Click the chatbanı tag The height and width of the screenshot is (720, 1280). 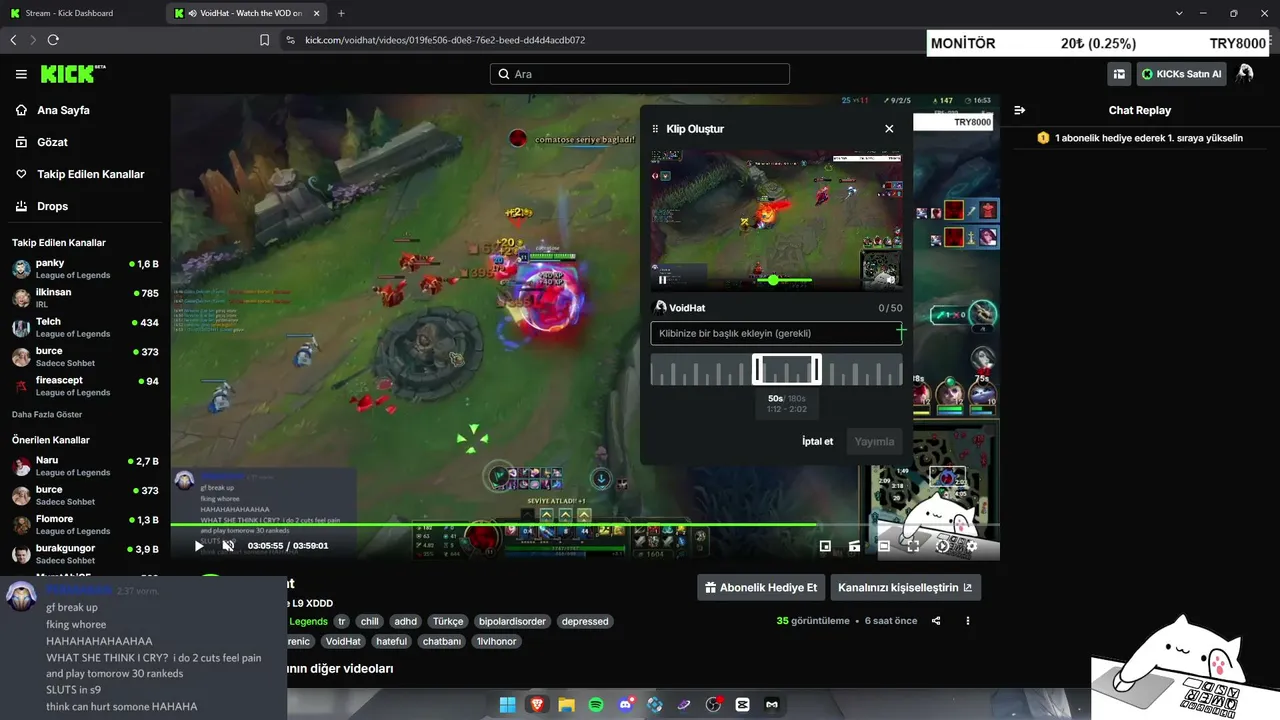tap(442, 641)
